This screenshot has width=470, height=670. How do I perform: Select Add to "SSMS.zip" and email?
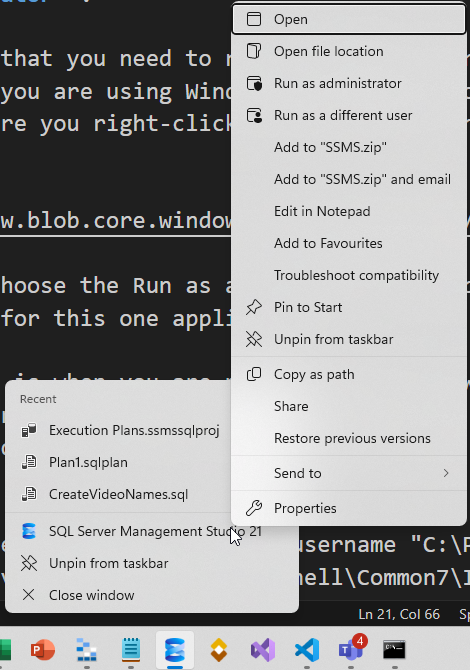pyautogui.click(x=349, y=179)
